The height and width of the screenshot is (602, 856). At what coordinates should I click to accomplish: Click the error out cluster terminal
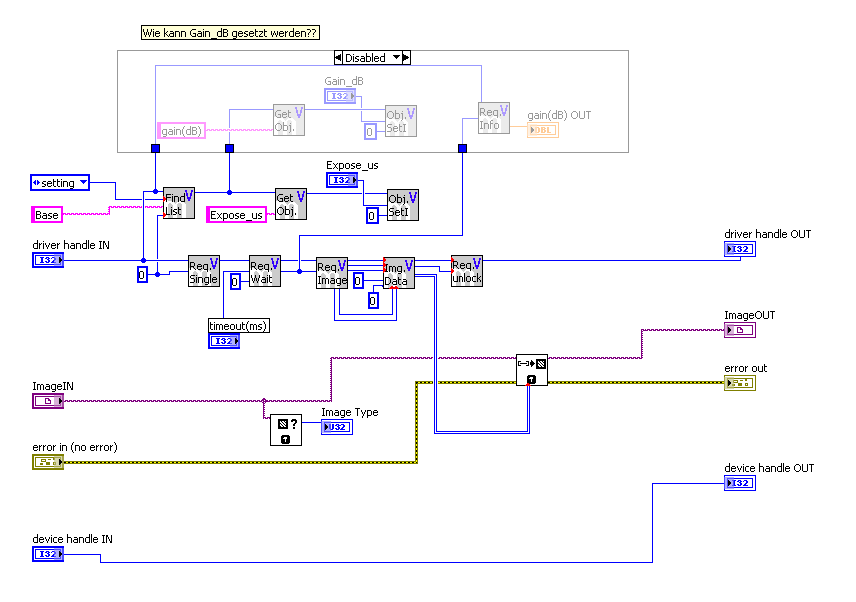[x=740, y=383]
